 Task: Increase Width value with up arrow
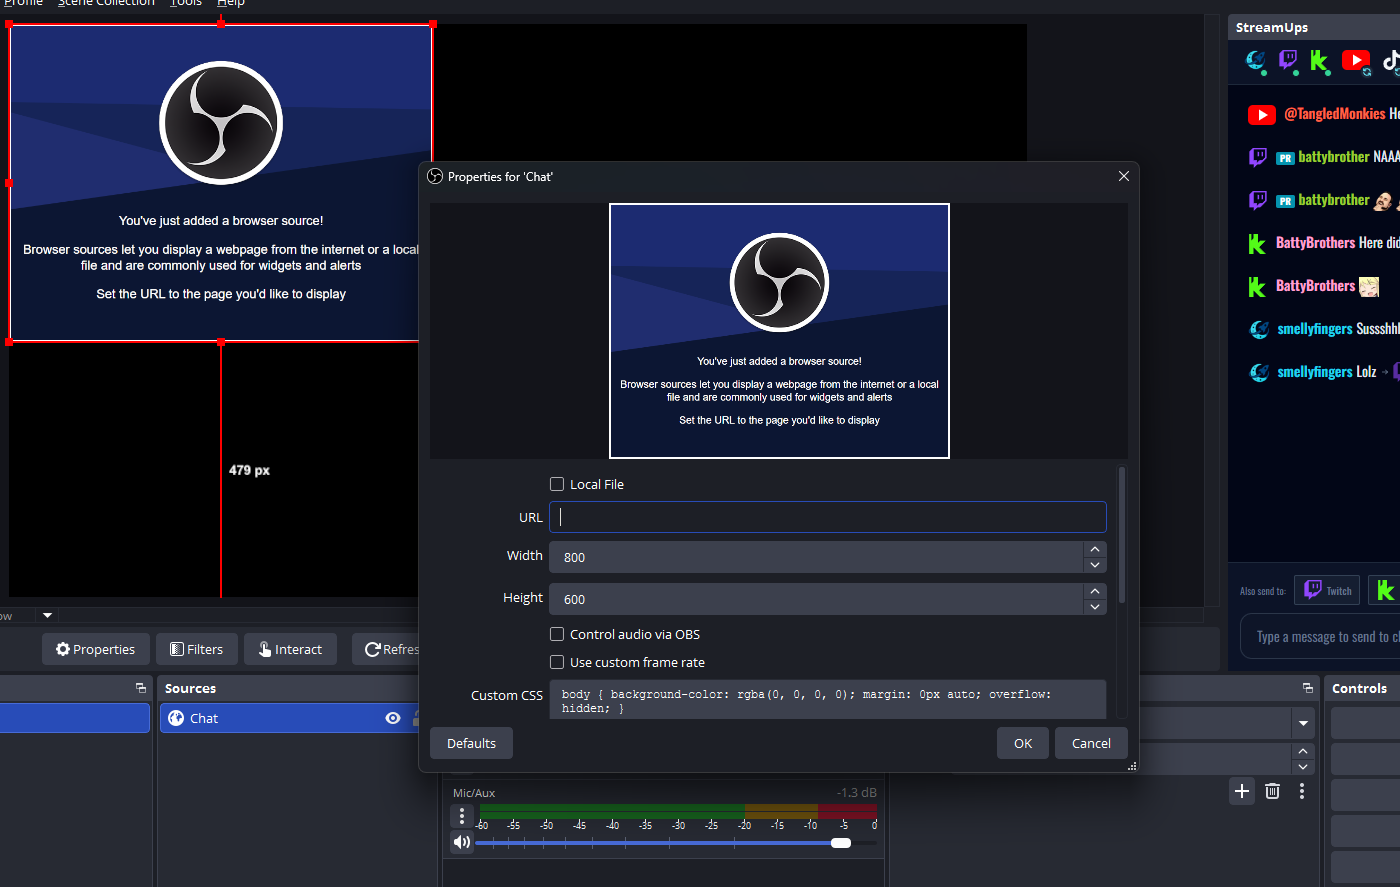click(x=1095, y=549)
